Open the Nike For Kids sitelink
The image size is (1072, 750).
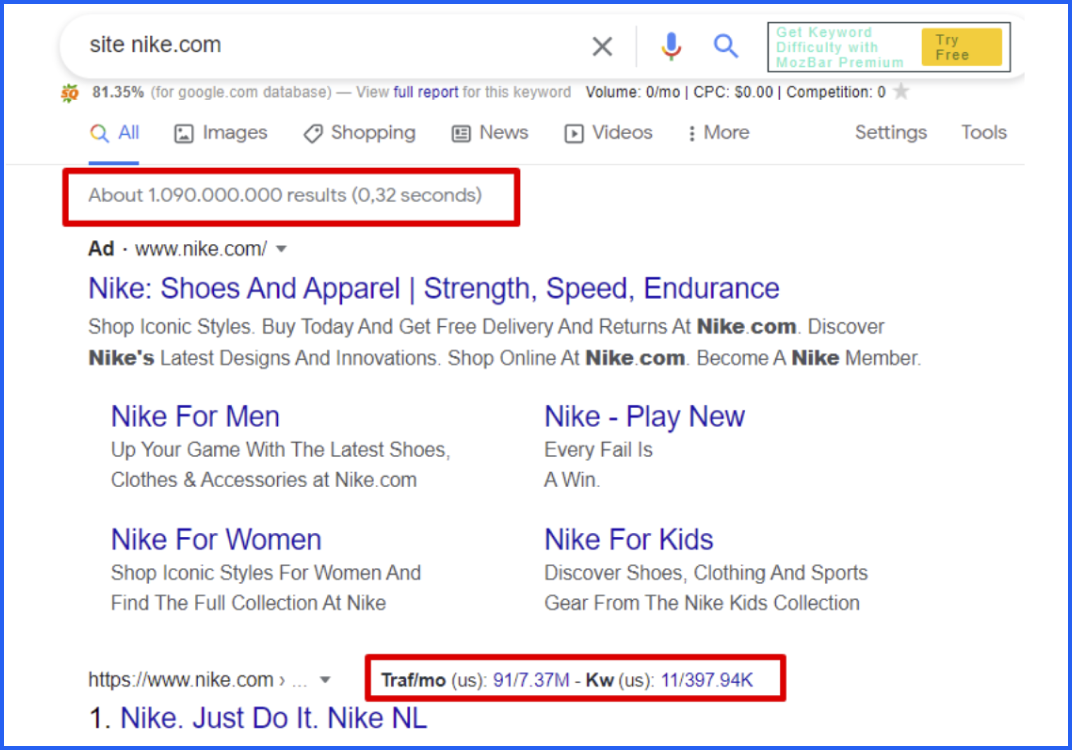(628, 540)
